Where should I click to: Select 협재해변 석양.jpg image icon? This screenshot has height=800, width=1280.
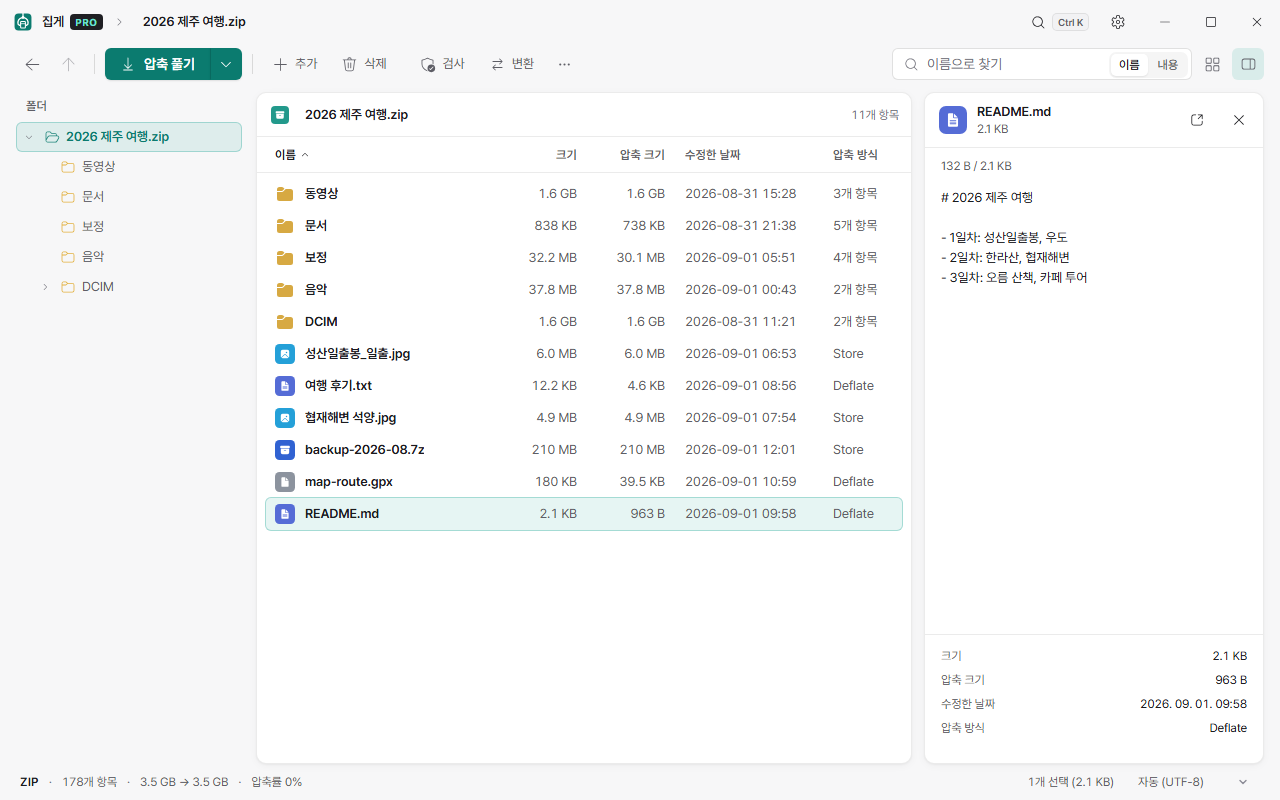pos(285,418)
